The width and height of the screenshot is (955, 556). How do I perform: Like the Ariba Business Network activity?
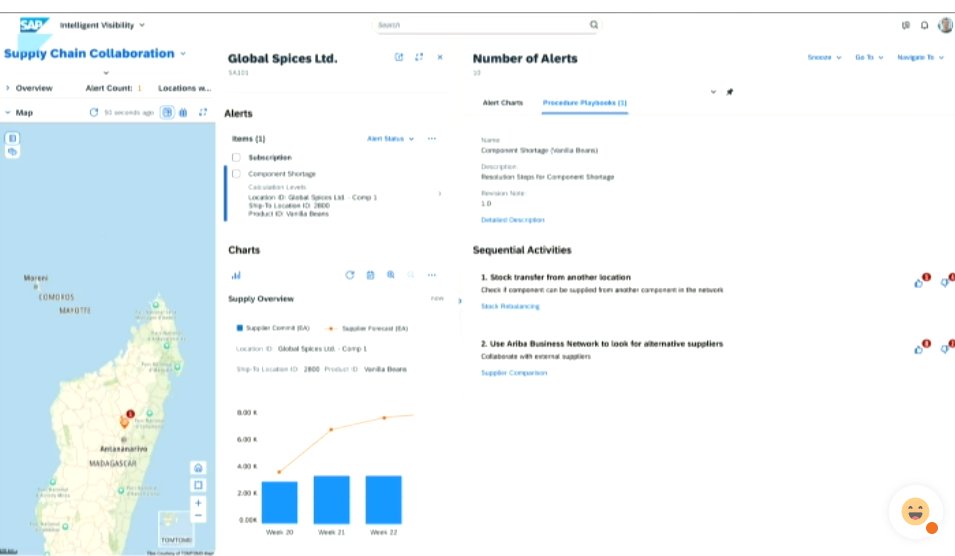point(918,349)
